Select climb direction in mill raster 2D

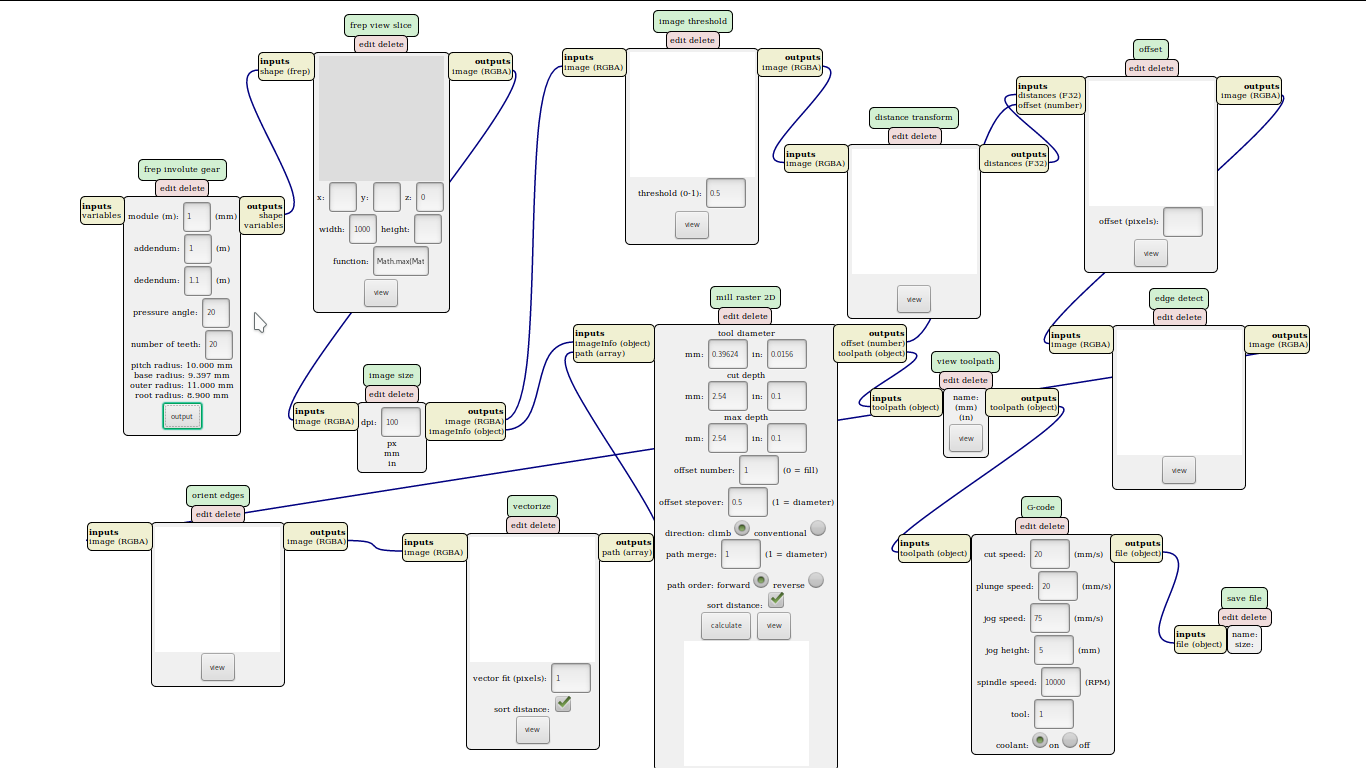click(x=743, y=528)
